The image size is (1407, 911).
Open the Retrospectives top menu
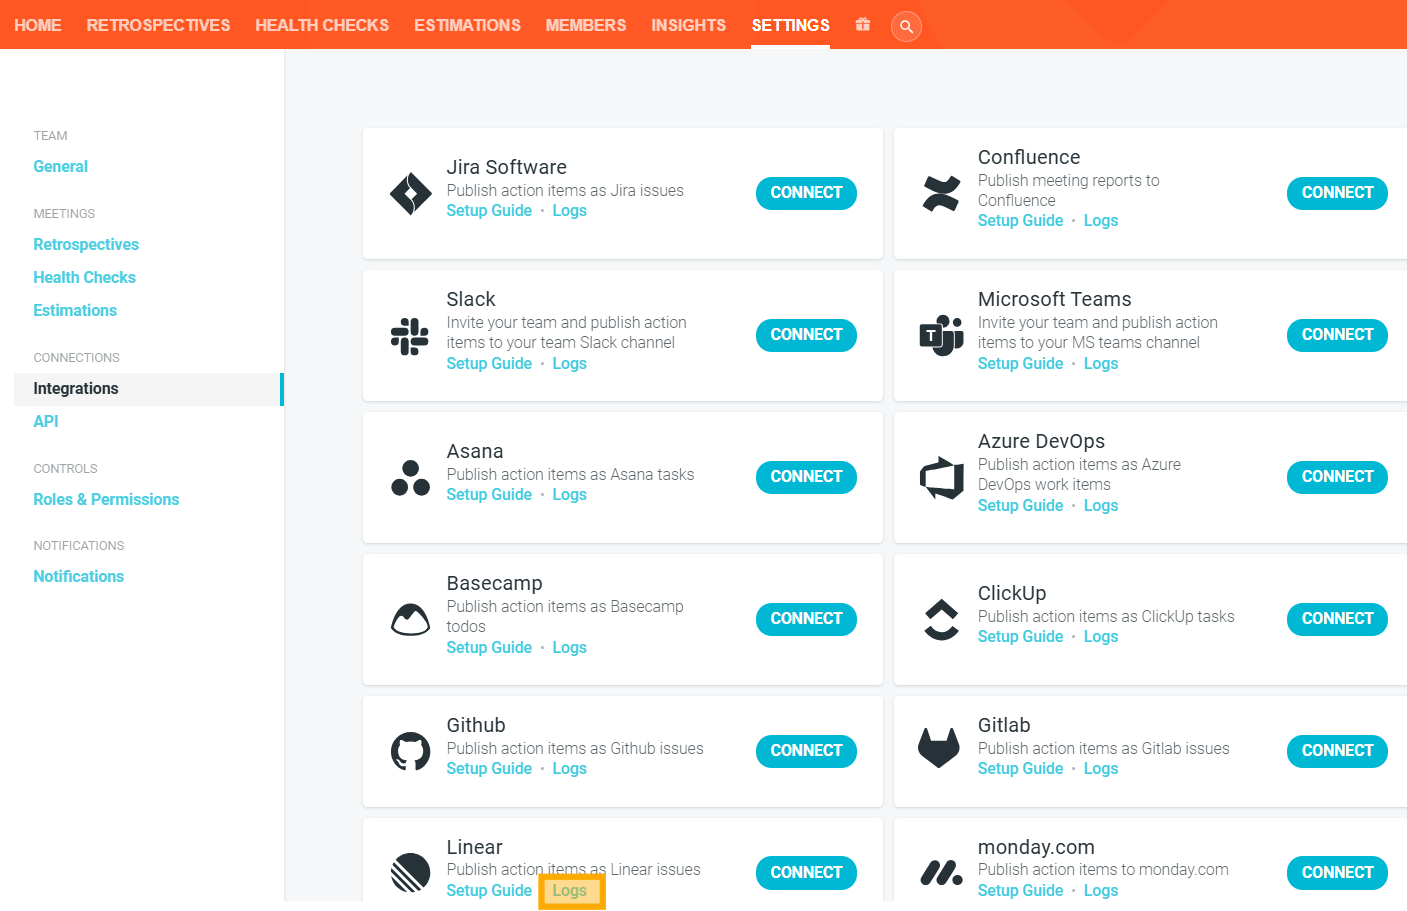click(158, 25)
